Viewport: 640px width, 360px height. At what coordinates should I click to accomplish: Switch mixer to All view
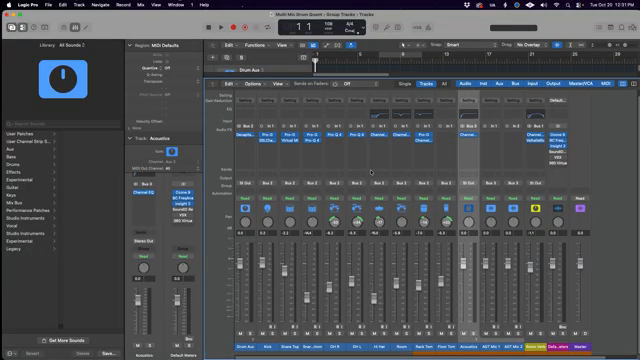coord(444,84)
